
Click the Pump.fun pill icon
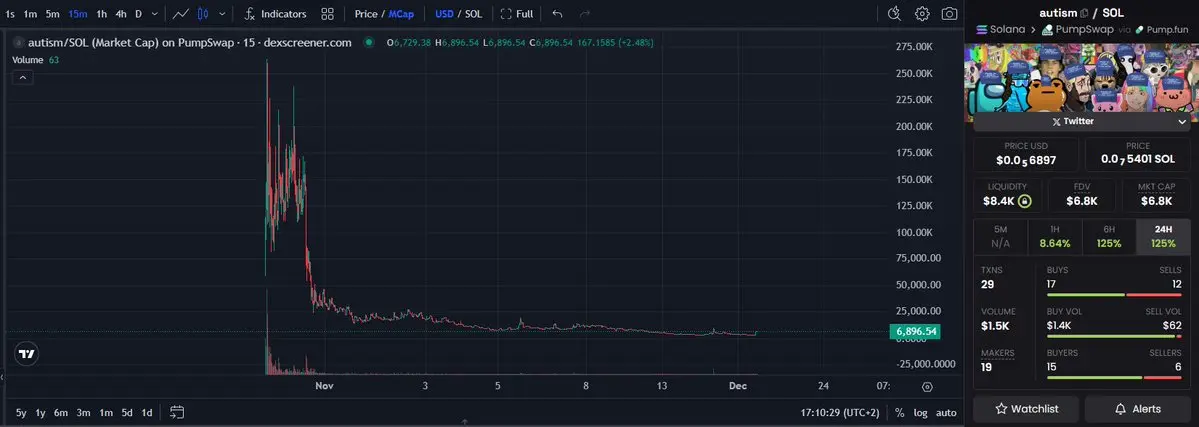coord(1139,30)
